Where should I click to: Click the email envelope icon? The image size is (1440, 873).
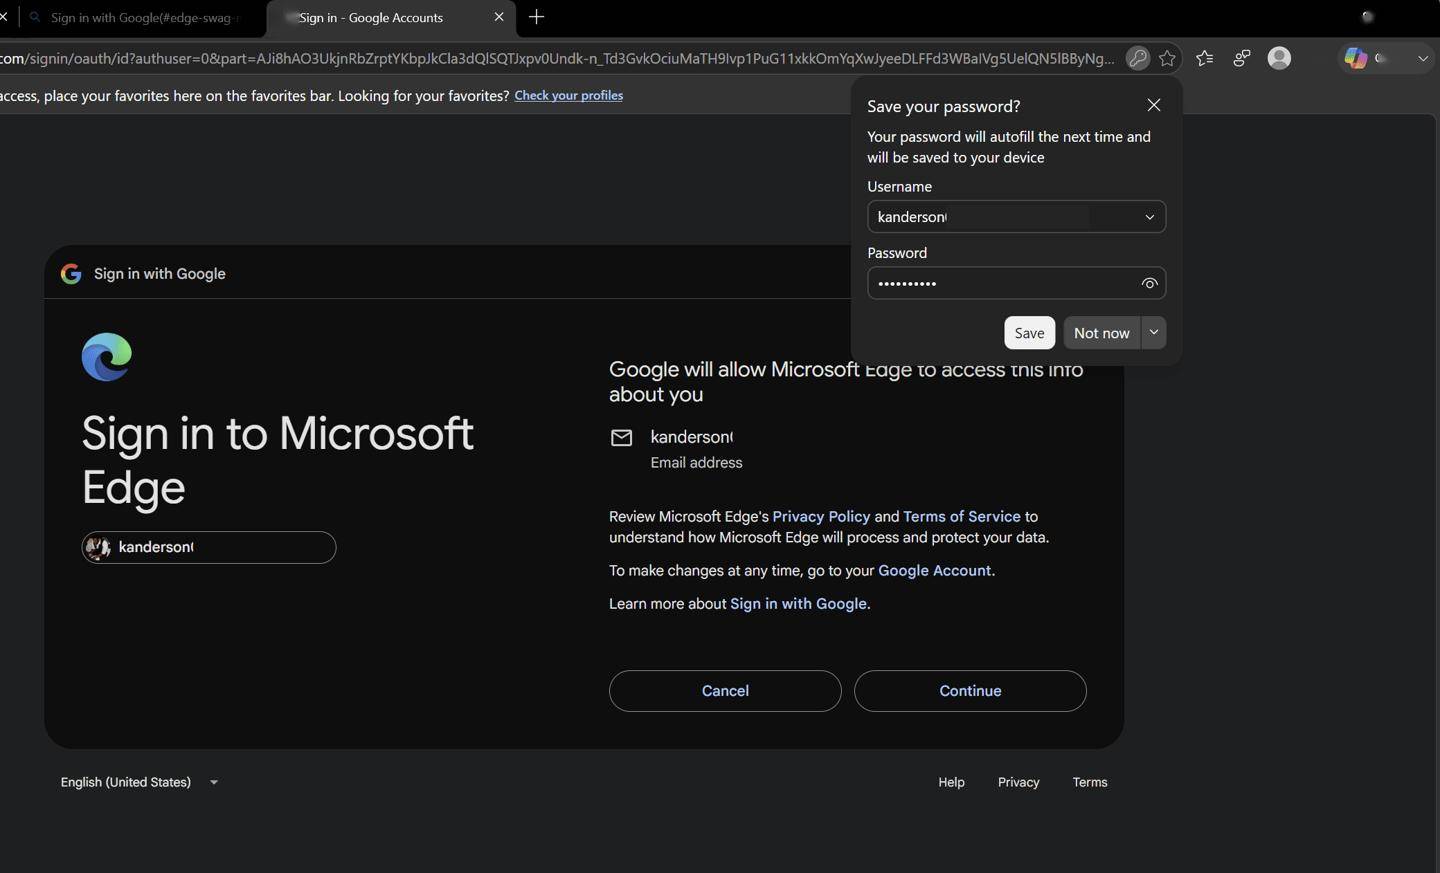point(622,437)
